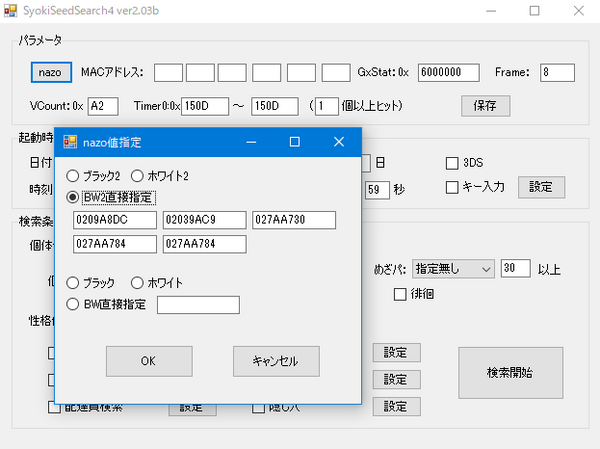Click the nazo button in the parameter section
Image resolution: width=600 pixels, height=449 pixels.
51,72
